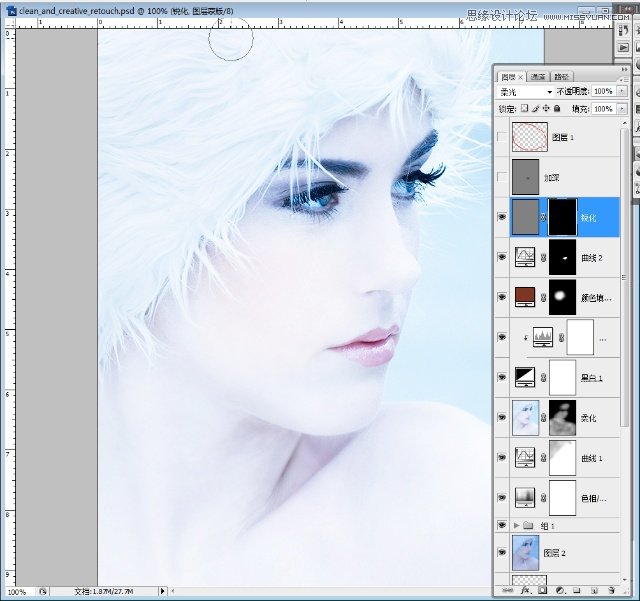
Task: Open the Actions panel play icon in dock
Action: (x=624, y=47)
